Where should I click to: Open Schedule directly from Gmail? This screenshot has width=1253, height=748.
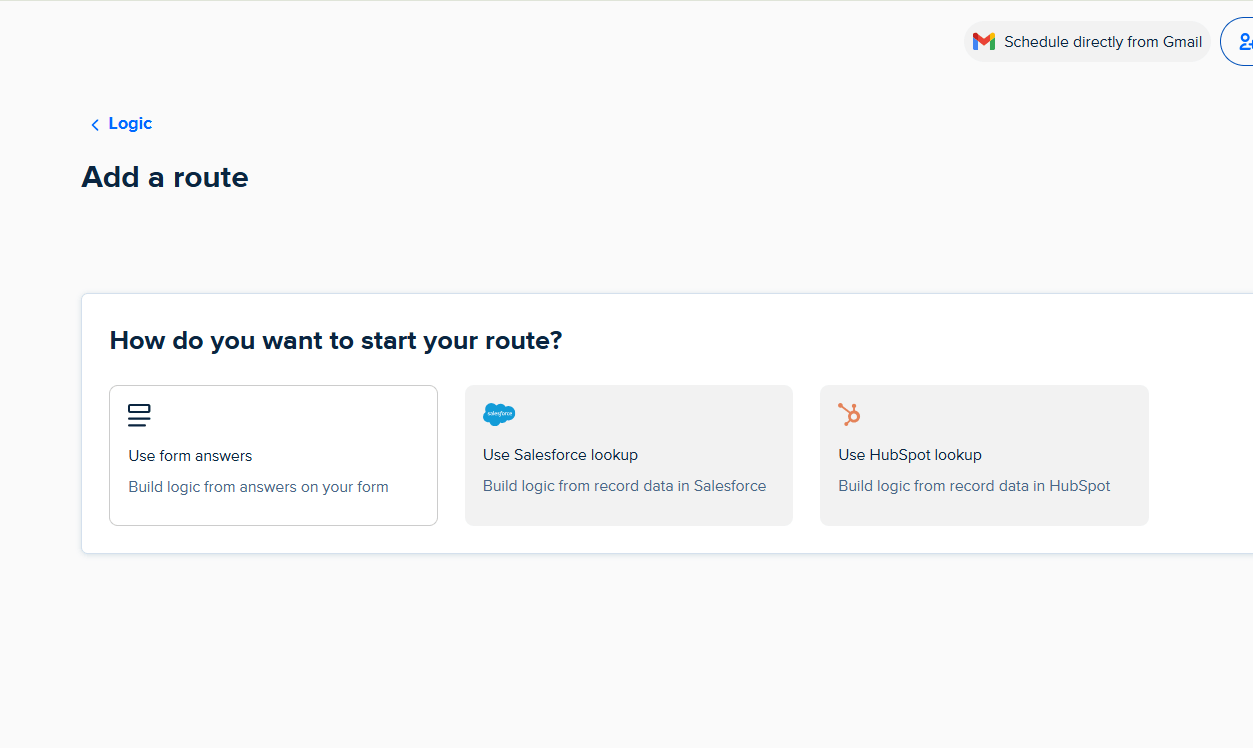tap(1086, 41)
